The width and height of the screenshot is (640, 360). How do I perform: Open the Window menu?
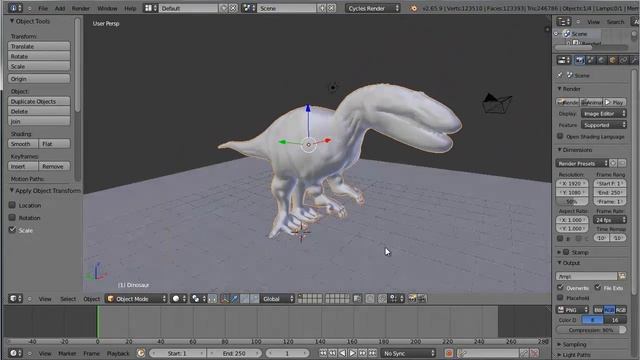[107, 8]
